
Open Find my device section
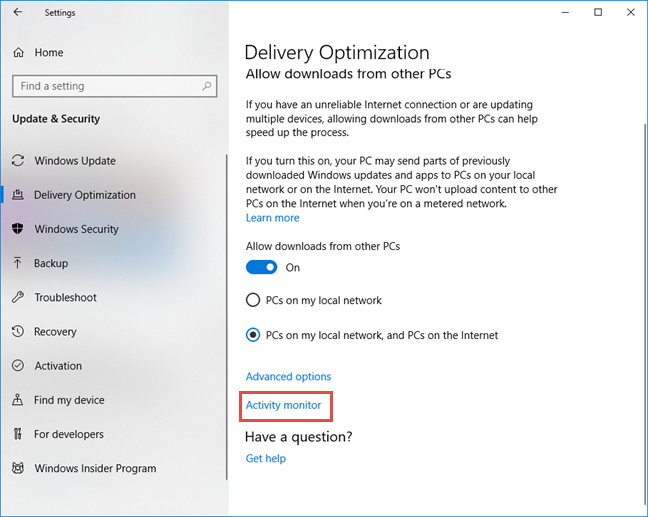tap(69, 400)
